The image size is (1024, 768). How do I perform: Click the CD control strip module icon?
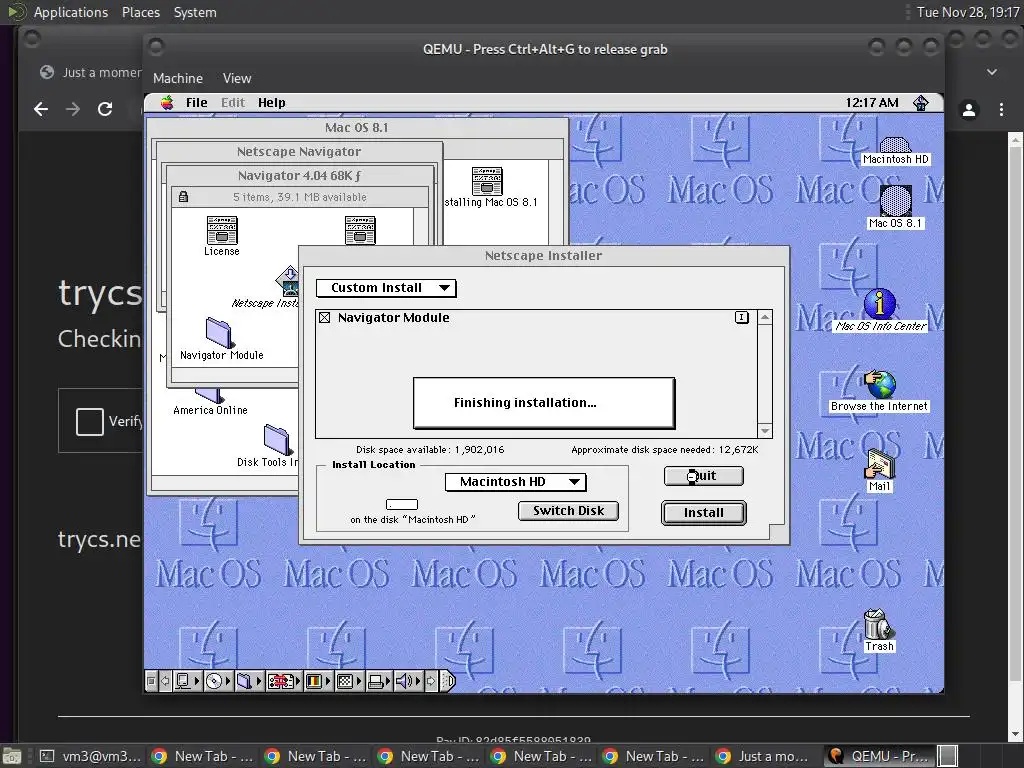pos(214,681)
